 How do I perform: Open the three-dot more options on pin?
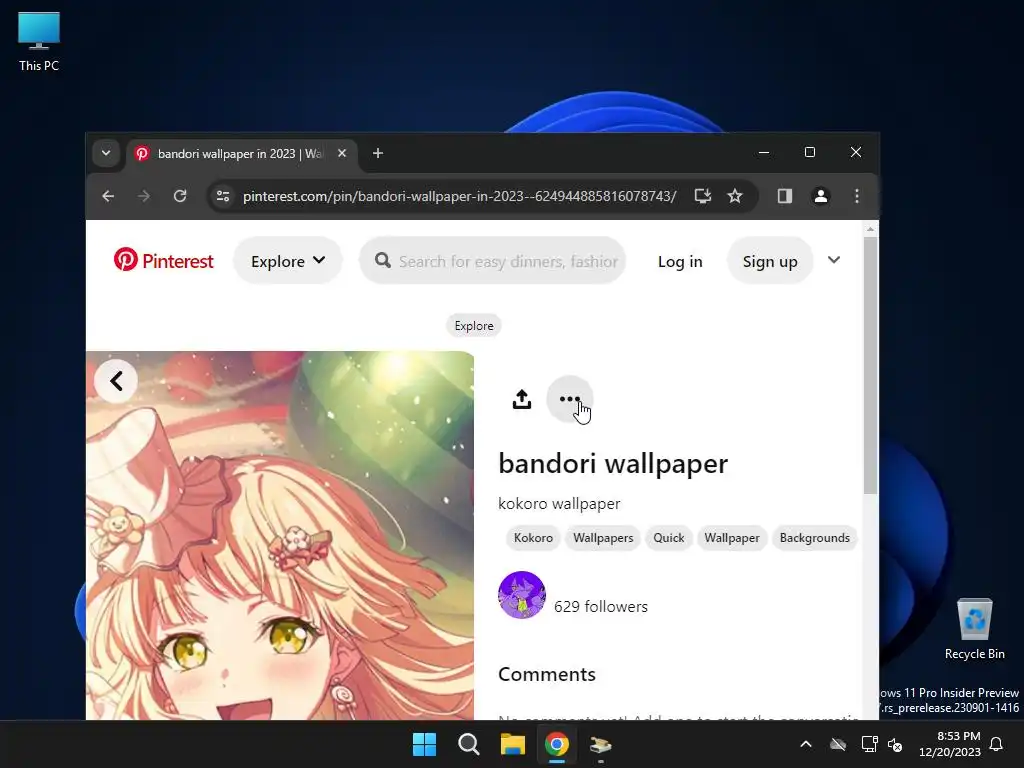569,399
